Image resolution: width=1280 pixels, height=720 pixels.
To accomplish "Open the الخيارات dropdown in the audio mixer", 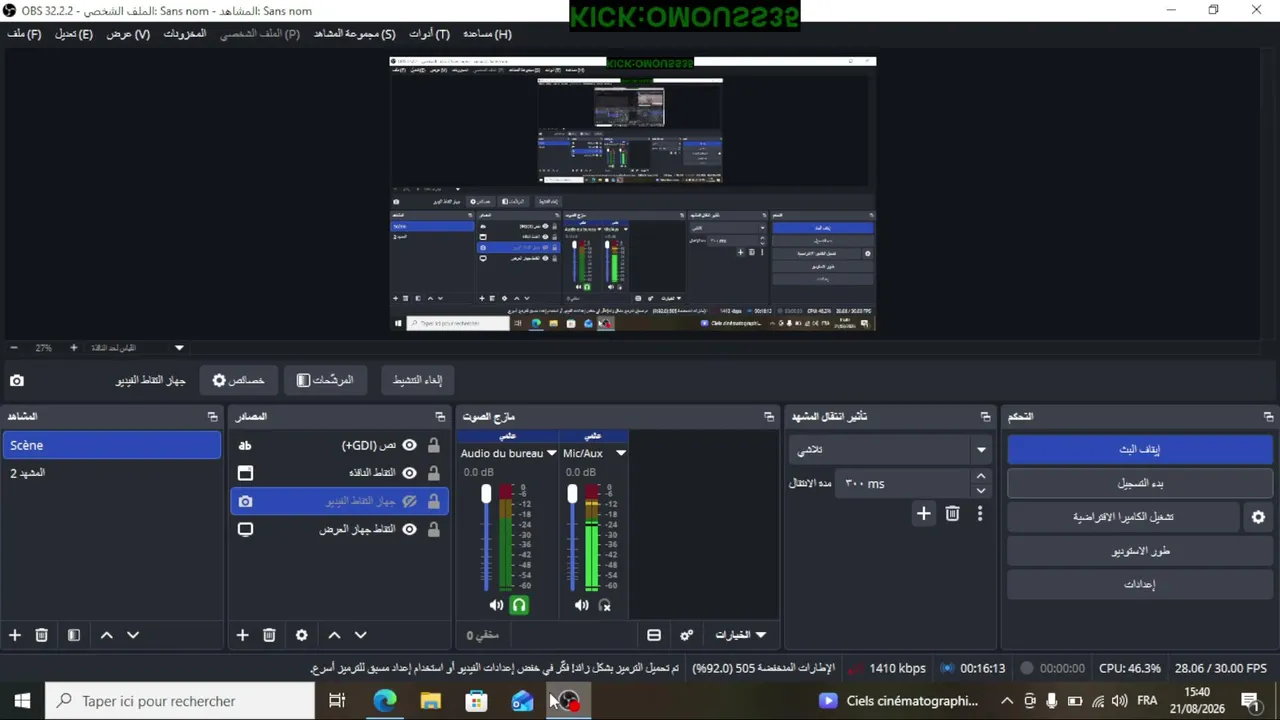I will coord(740,635).
